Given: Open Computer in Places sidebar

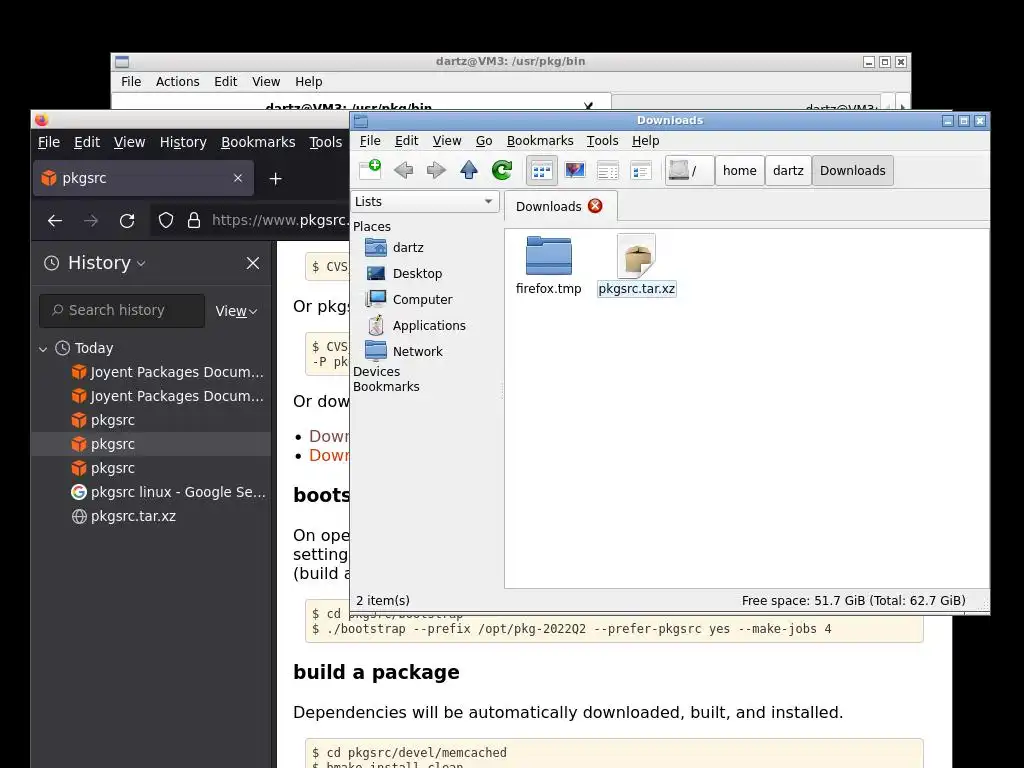Looking at the screenshot, I should pyautogui.click(x=423, y=300).
